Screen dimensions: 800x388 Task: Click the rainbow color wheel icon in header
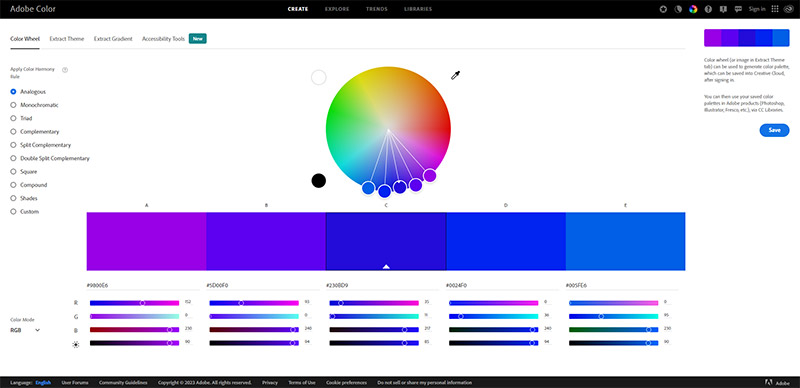click(x=693, y=9)
